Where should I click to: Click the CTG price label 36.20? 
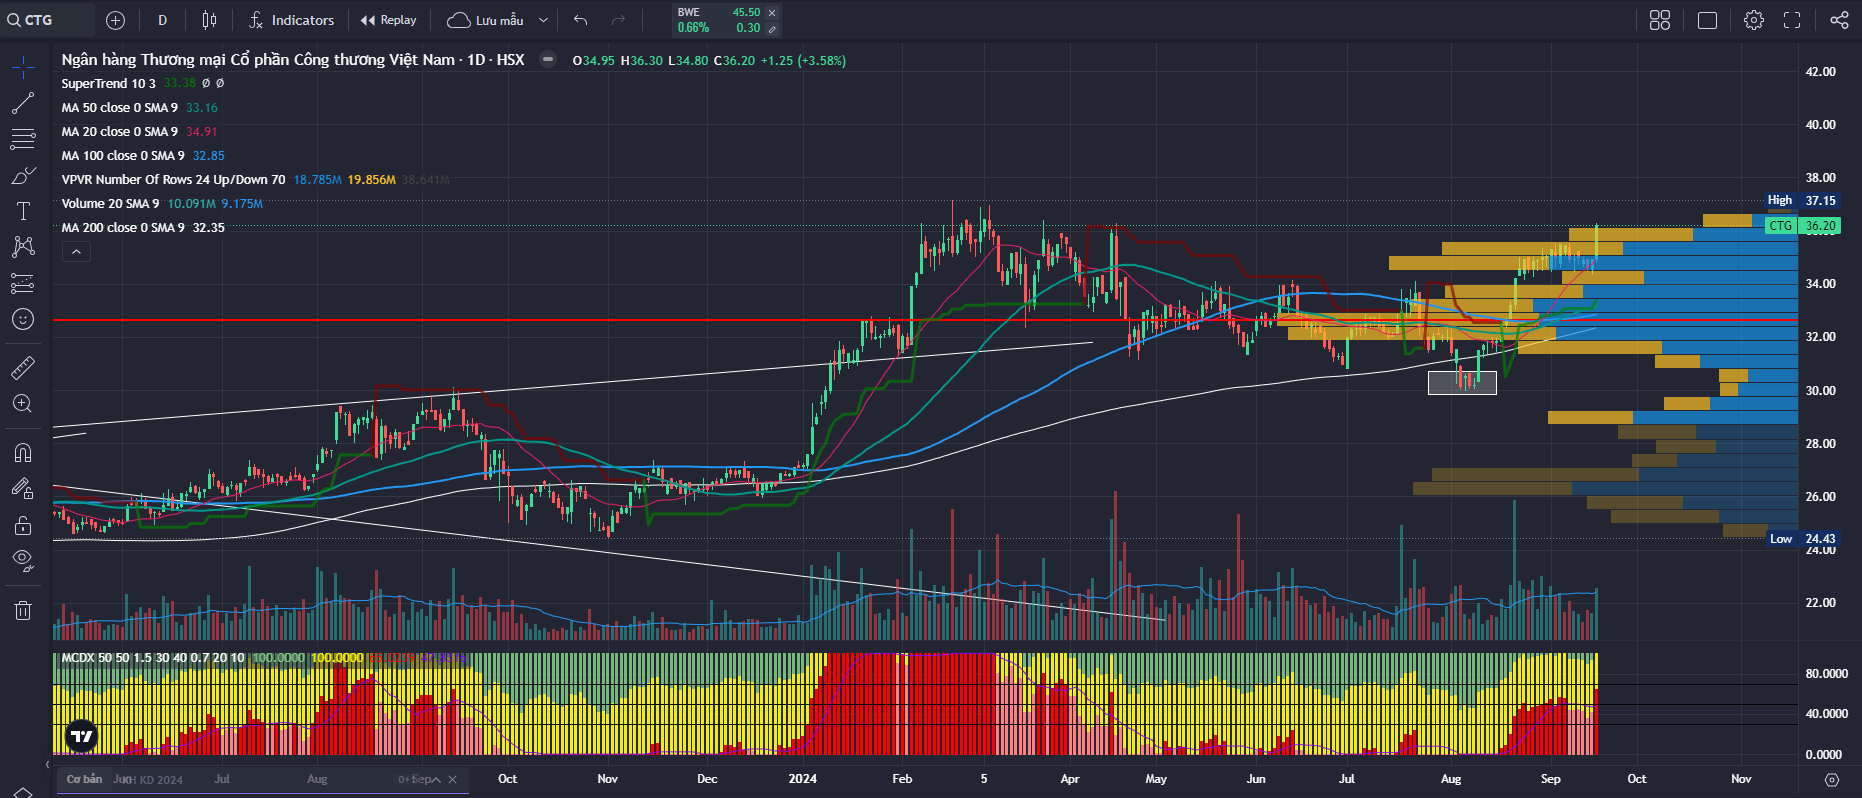(x=1804, y=226)
